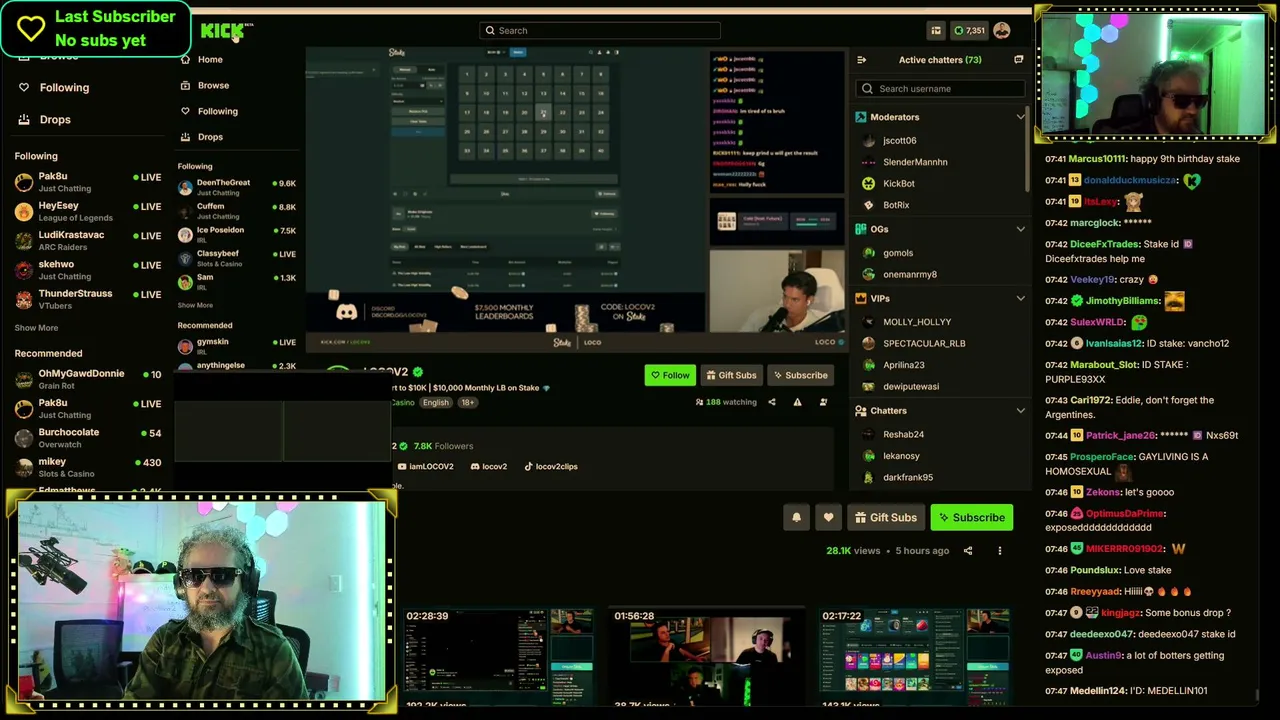Click the 18+ tag
Viewport: 1280px width, 720px height.
[467, 403]
